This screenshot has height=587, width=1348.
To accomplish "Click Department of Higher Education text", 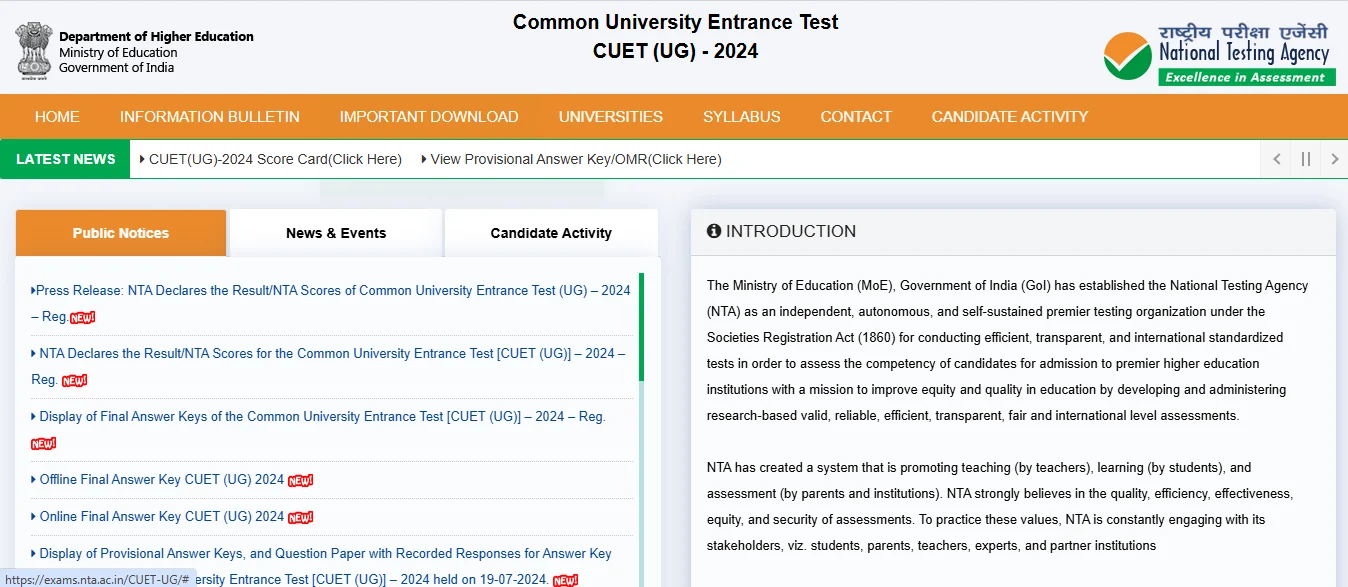I will [156, 36].
